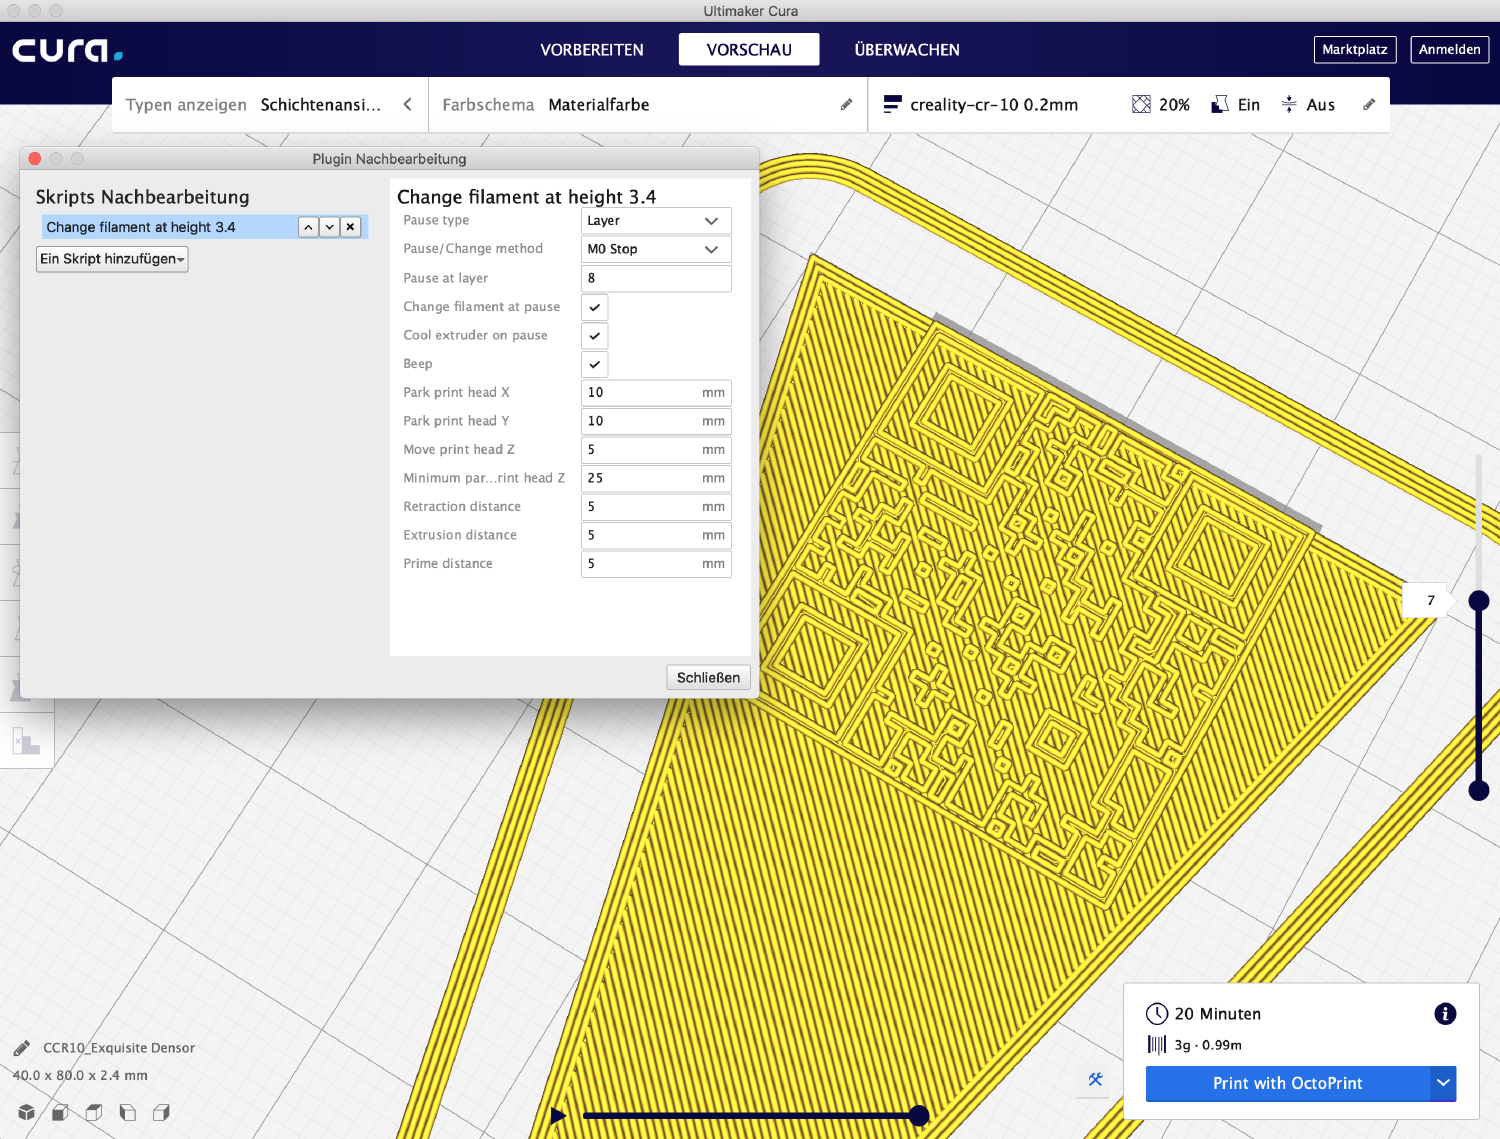Open post-processing scripts via the tools icon
The height and width of the screenshot is (1139, 1500).
pos(1096,1079)
